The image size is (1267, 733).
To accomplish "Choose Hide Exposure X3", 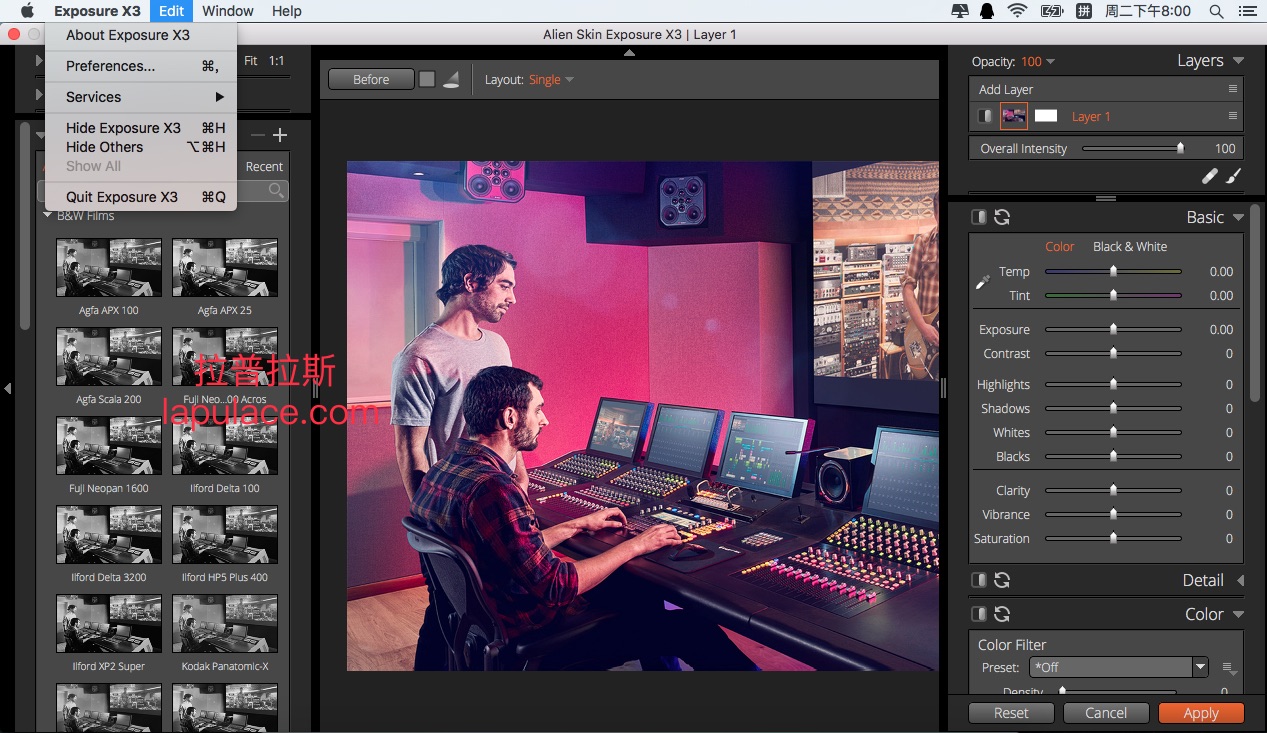I will [141, 128].
